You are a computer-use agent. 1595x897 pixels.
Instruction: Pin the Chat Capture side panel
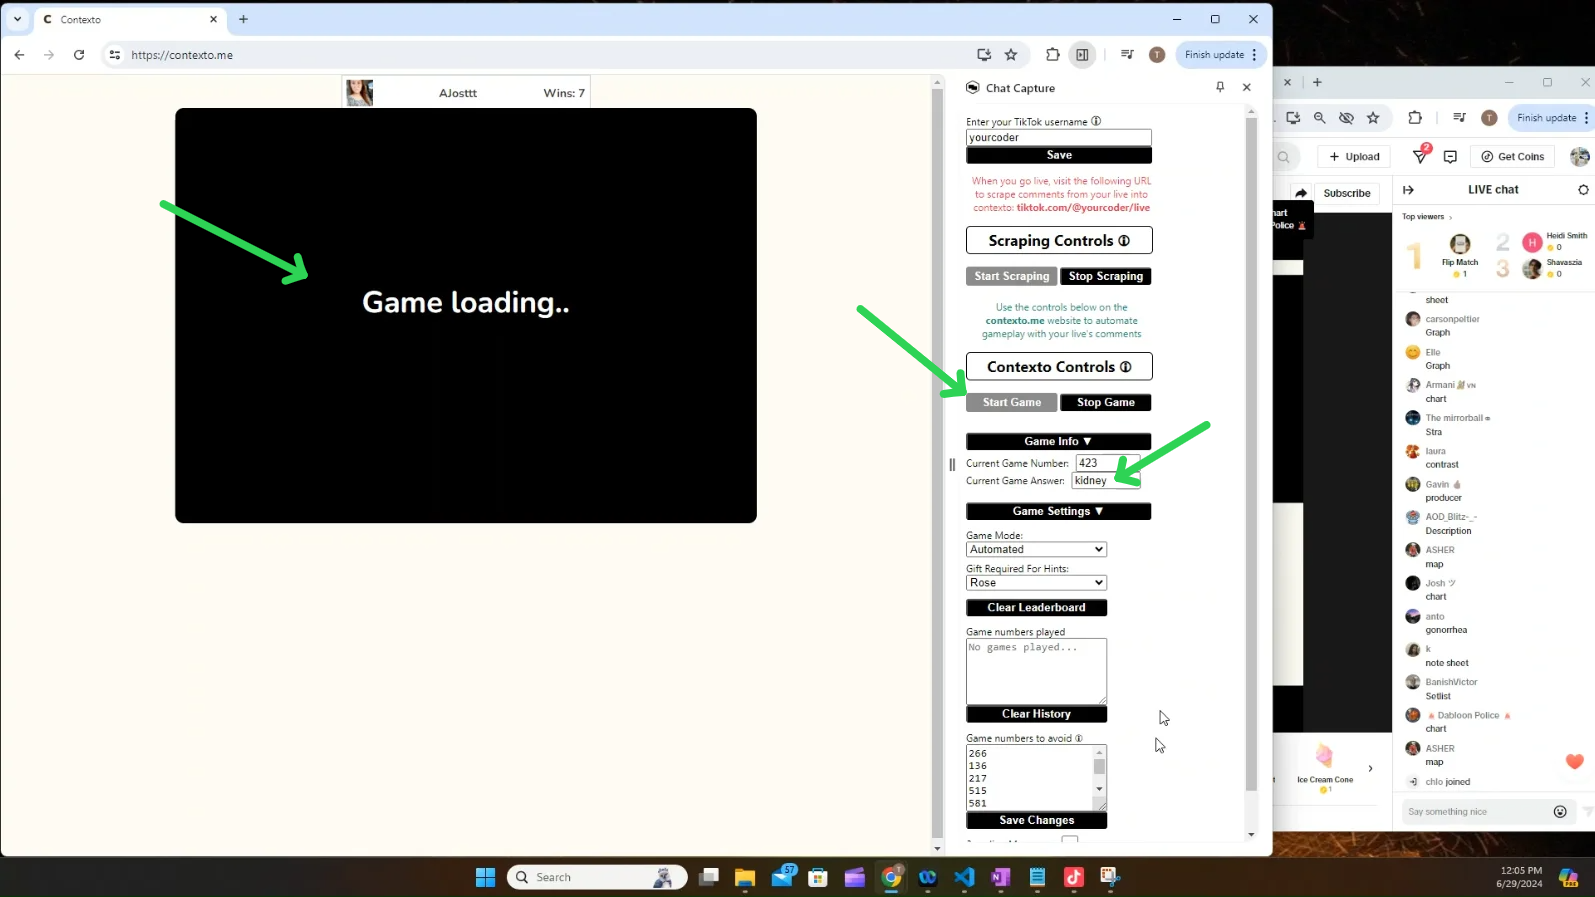[1220, 87]
